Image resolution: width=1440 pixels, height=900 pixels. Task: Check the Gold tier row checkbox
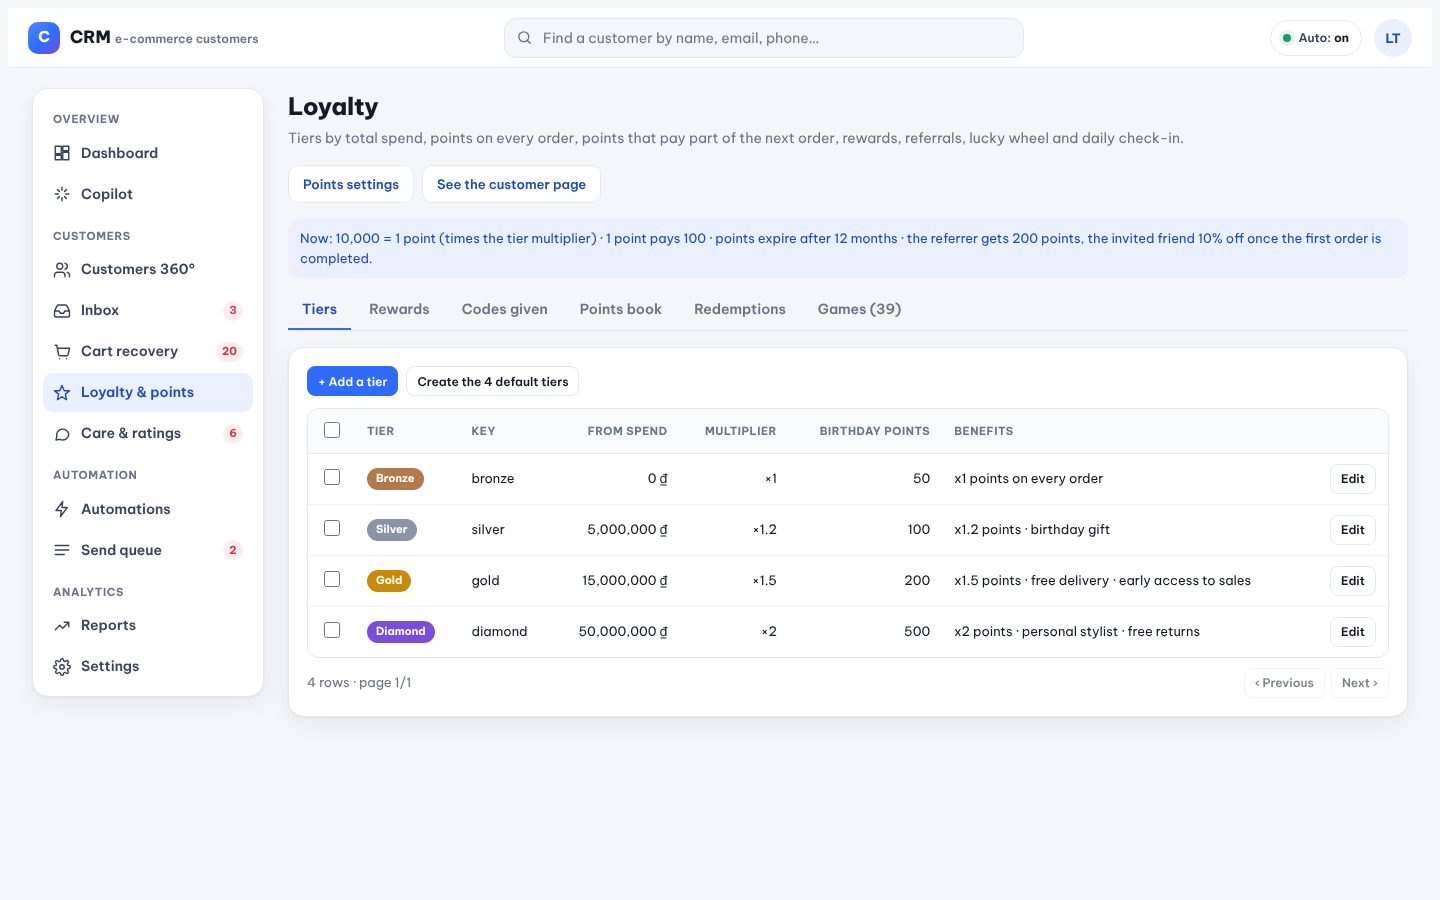click(332, 579)
